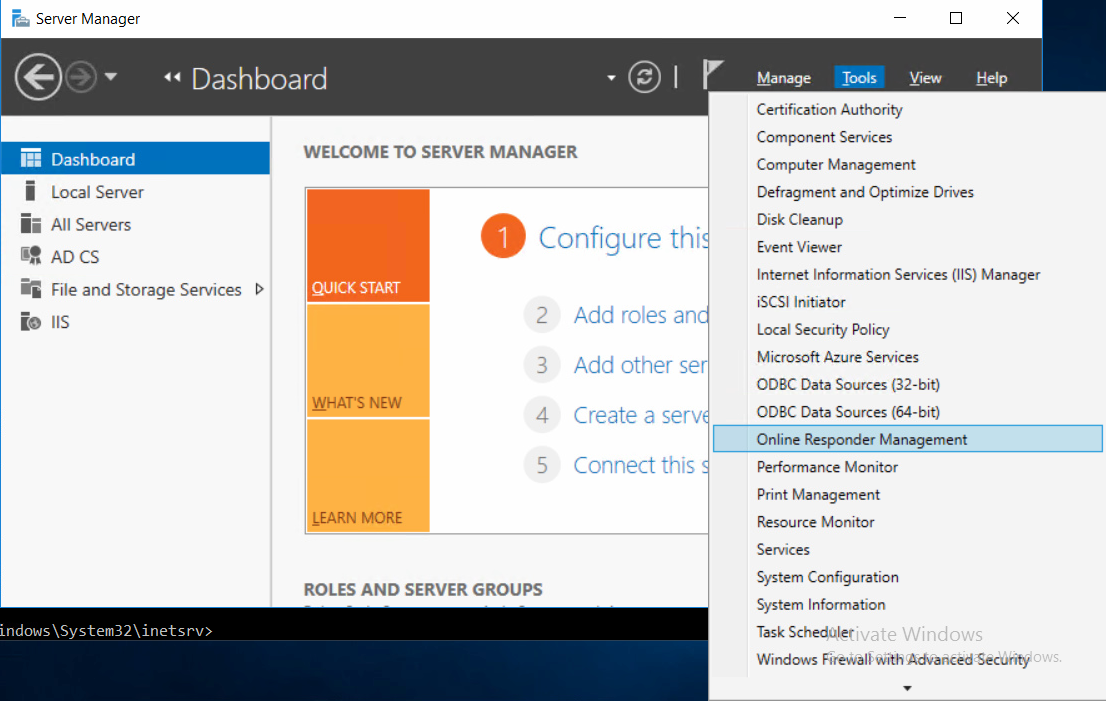Click the Dashboard sidebar icon
The width and height of the screenshot is (1106, 701).
31,159
